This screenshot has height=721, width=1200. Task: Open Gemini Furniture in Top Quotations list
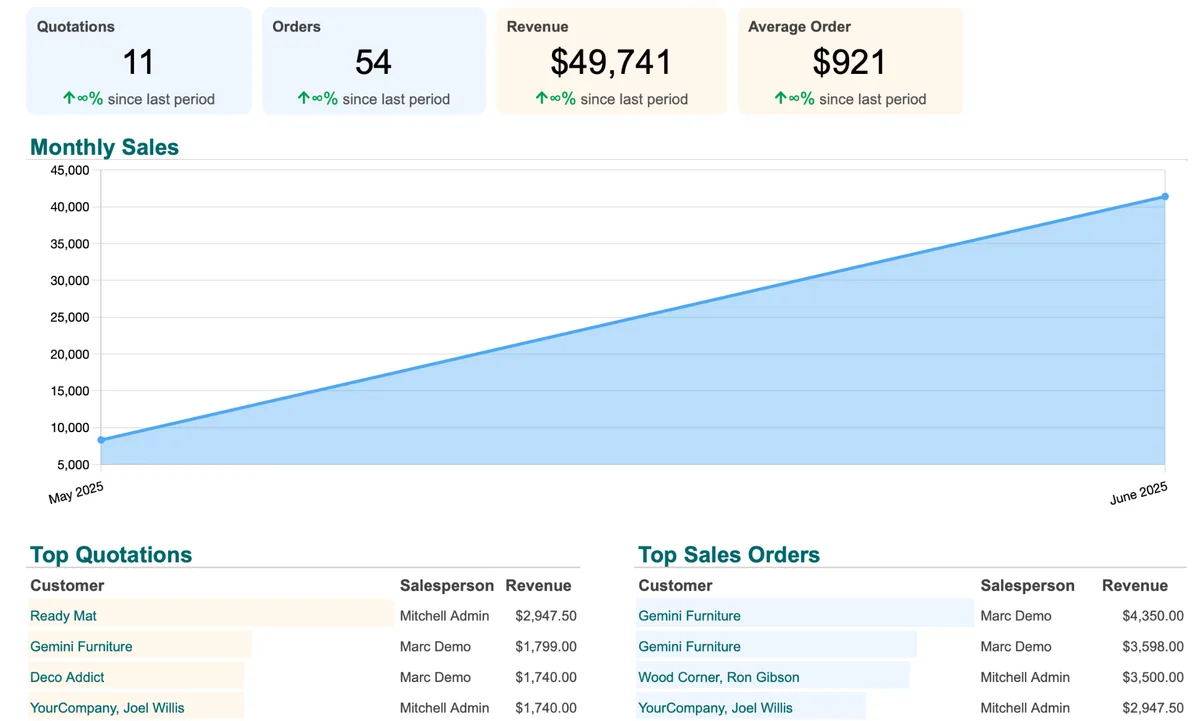coord(81,646)
